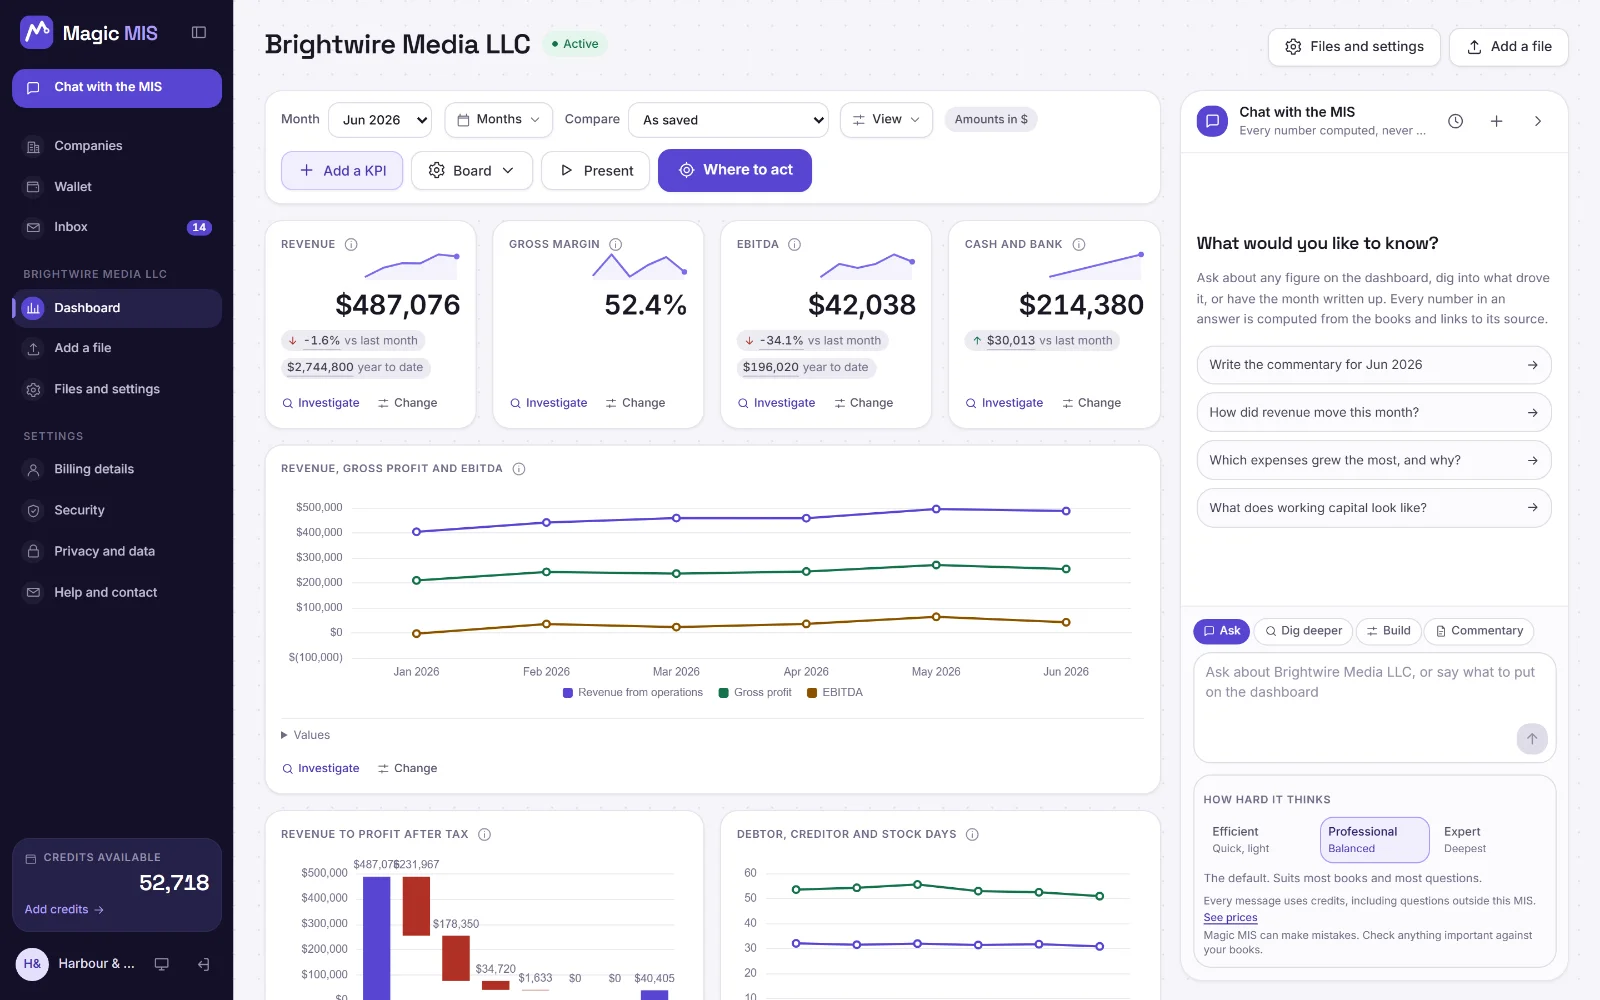This screenshot has height=1000, width=1600.
Task: Click the Where to act button
Action: 735,171
